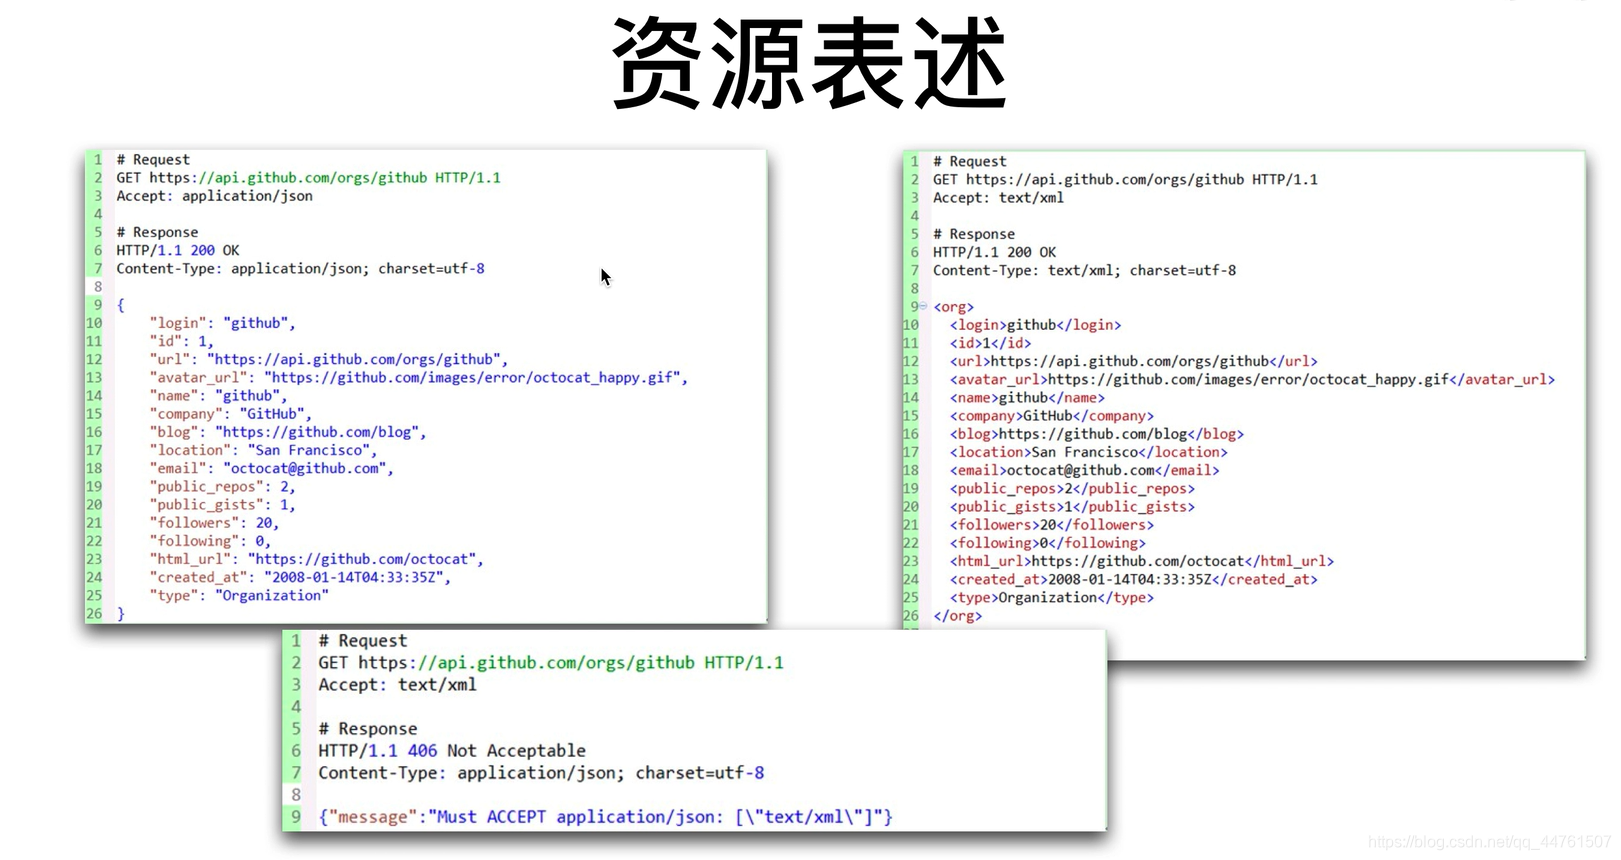Viewport: 1621px width, 860px height.
Task: Click the opening <org> tag
Action: coord(953,307)
